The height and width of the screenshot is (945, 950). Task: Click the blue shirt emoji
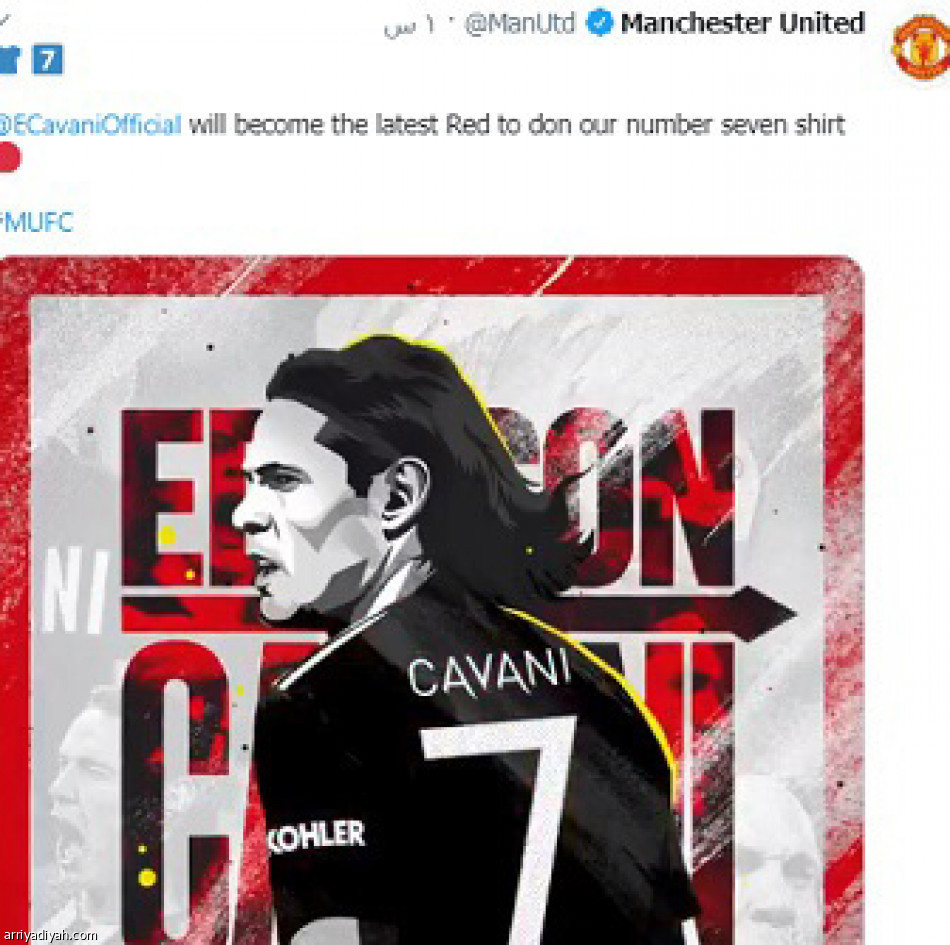pos(10,59)
